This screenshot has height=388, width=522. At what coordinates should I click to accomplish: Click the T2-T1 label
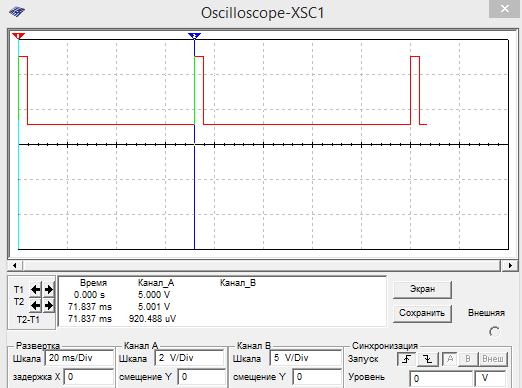click(x=28, y=320)
